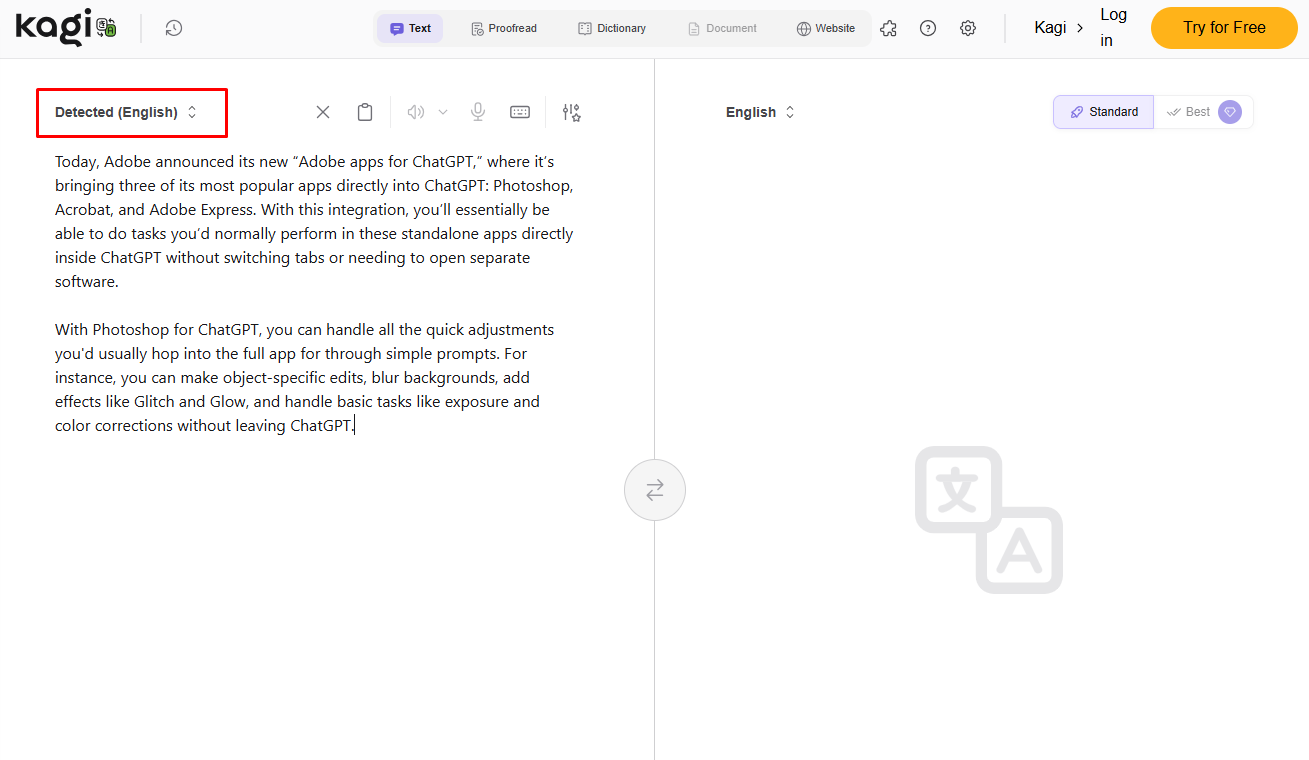Open the virtual keyboard icon
The width and height of the screenshot is (1309, 760).
click(x=520, y=112)
